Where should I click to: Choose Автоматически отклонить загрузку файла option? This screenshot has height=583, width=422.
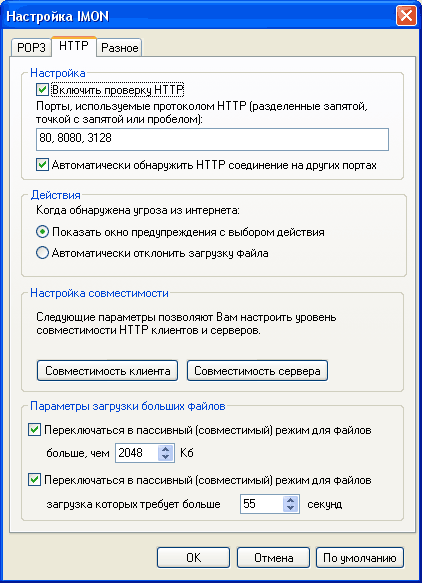[x=42, y=253]
